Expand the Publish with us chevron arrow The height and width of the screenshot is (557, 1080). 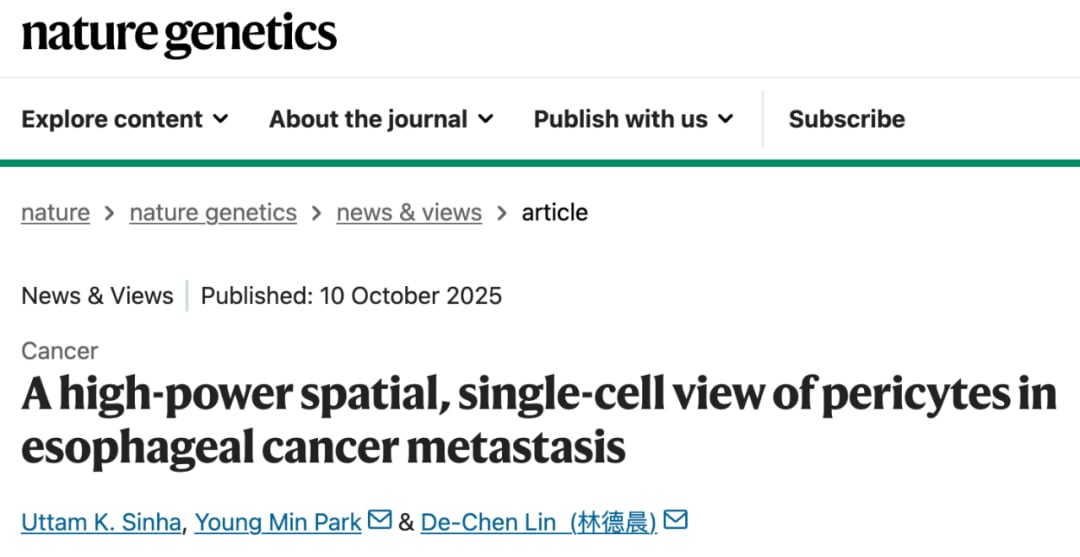(725, 119)
